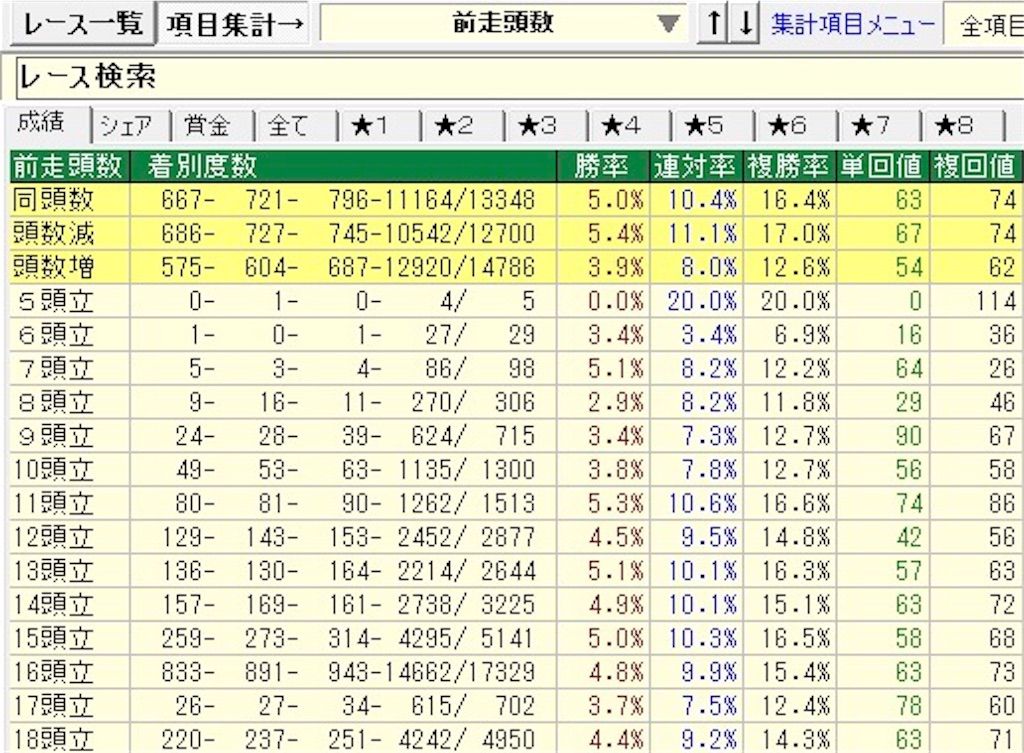Click 833- 891- 943-14662/17329 in 16頭立 row
1024x753 pixels.
pos(348,672)
